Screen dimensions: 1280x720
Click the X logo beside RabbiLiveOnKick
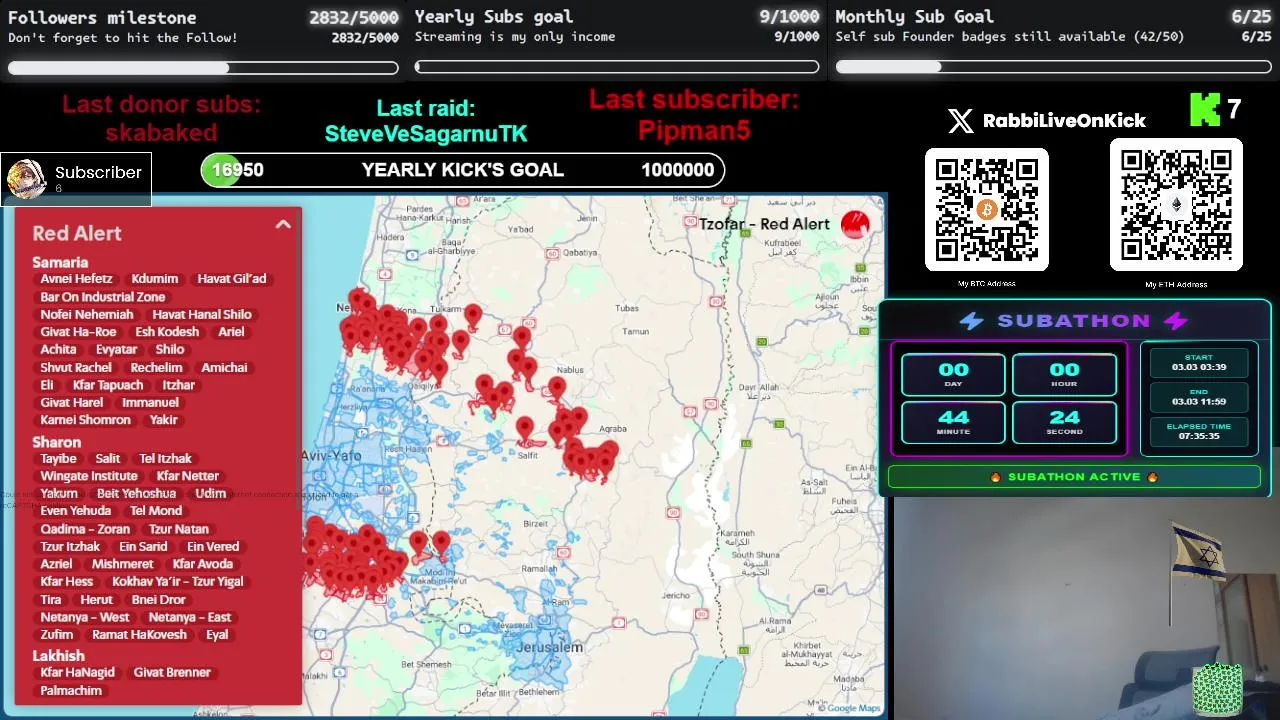(x=960, y=121)
